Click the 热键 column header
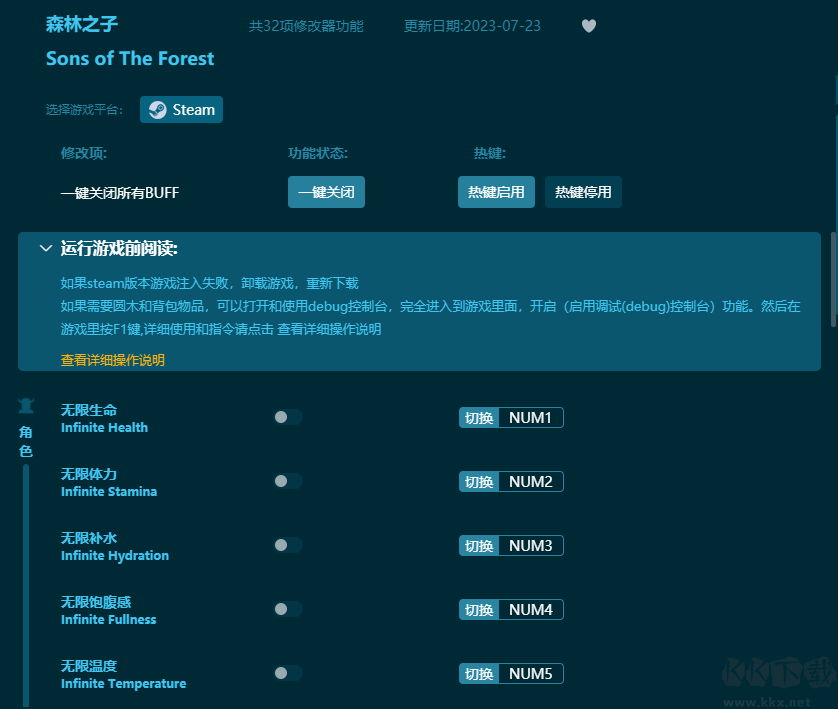This screenshot has width=838, height=709. point(490,153)
